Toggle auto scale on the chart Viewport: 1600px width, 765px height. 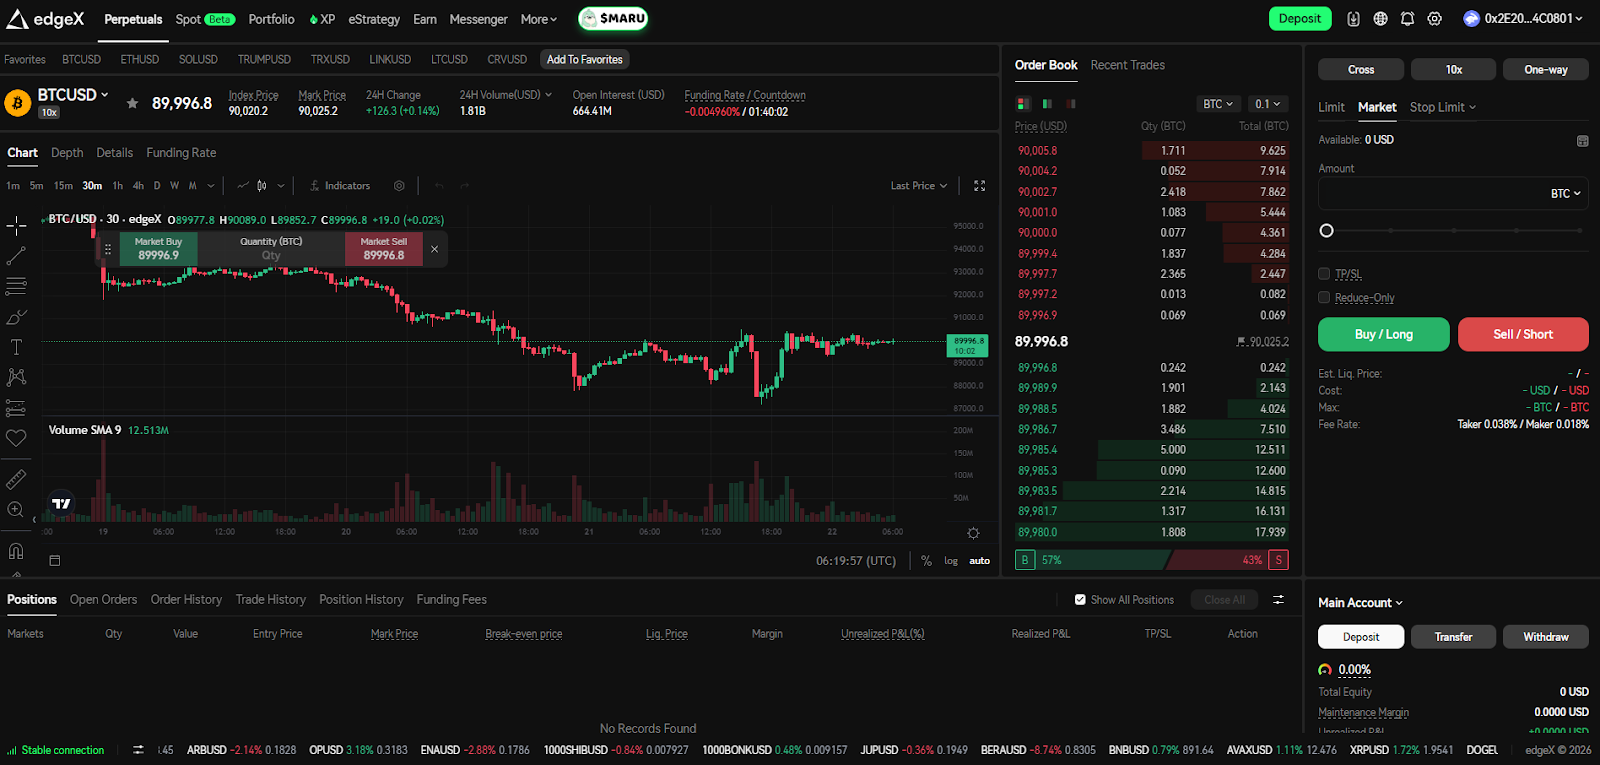click(980, 561)
